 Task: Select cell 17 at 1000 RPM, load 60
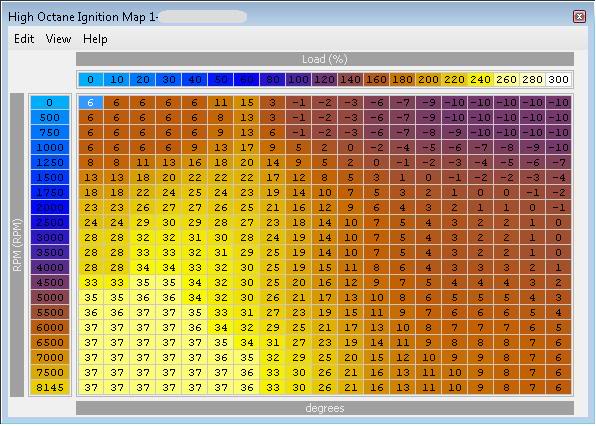coord(247,147)
